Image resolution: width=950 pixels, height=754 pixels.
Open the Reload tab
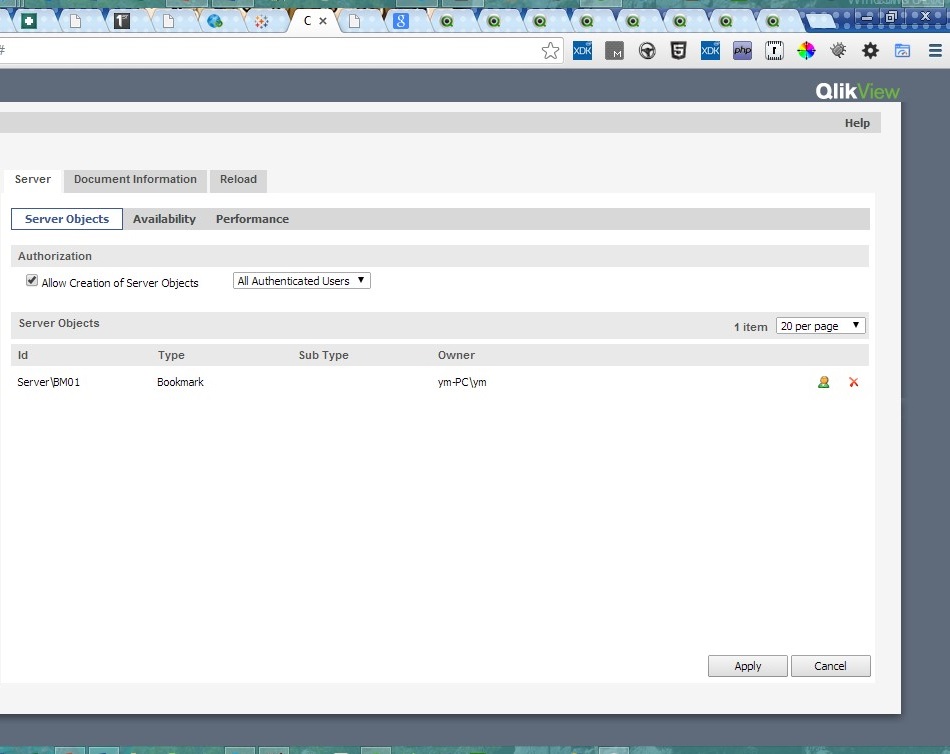tap(238, 179)
